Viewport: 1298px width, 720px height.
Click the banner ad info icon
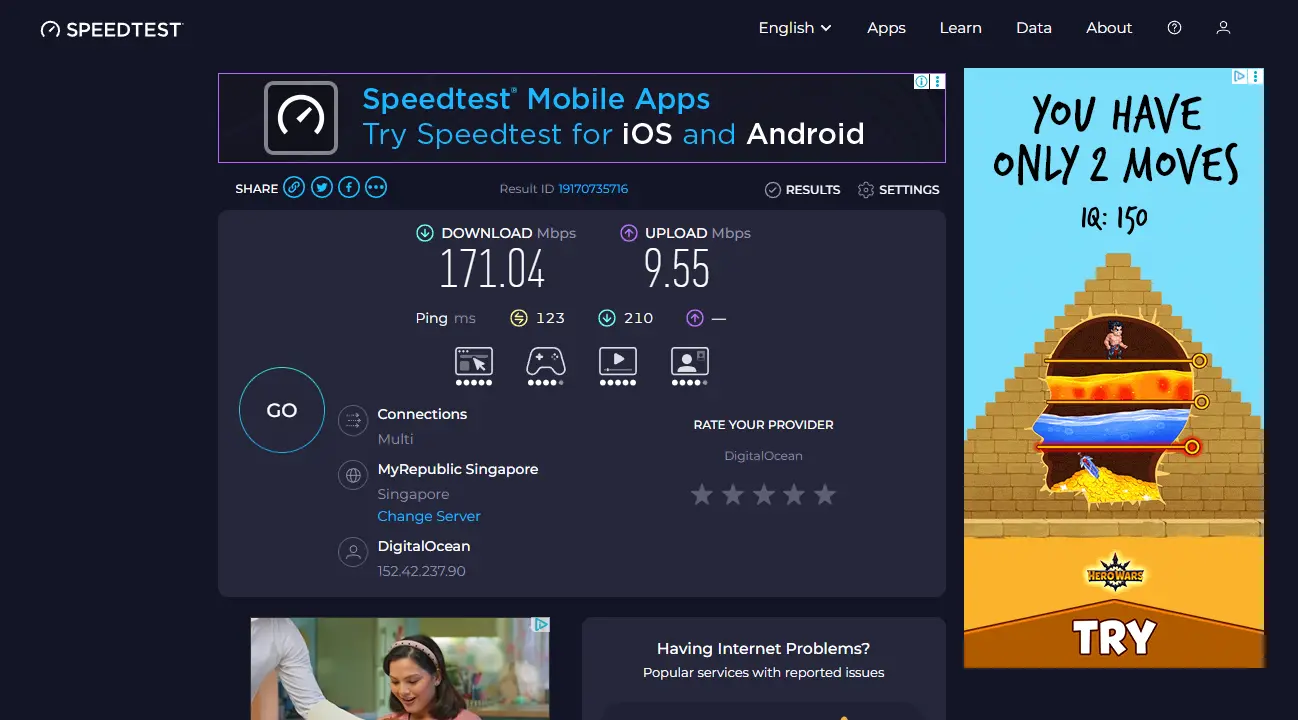pyautogui.click(x=922, y=82)
